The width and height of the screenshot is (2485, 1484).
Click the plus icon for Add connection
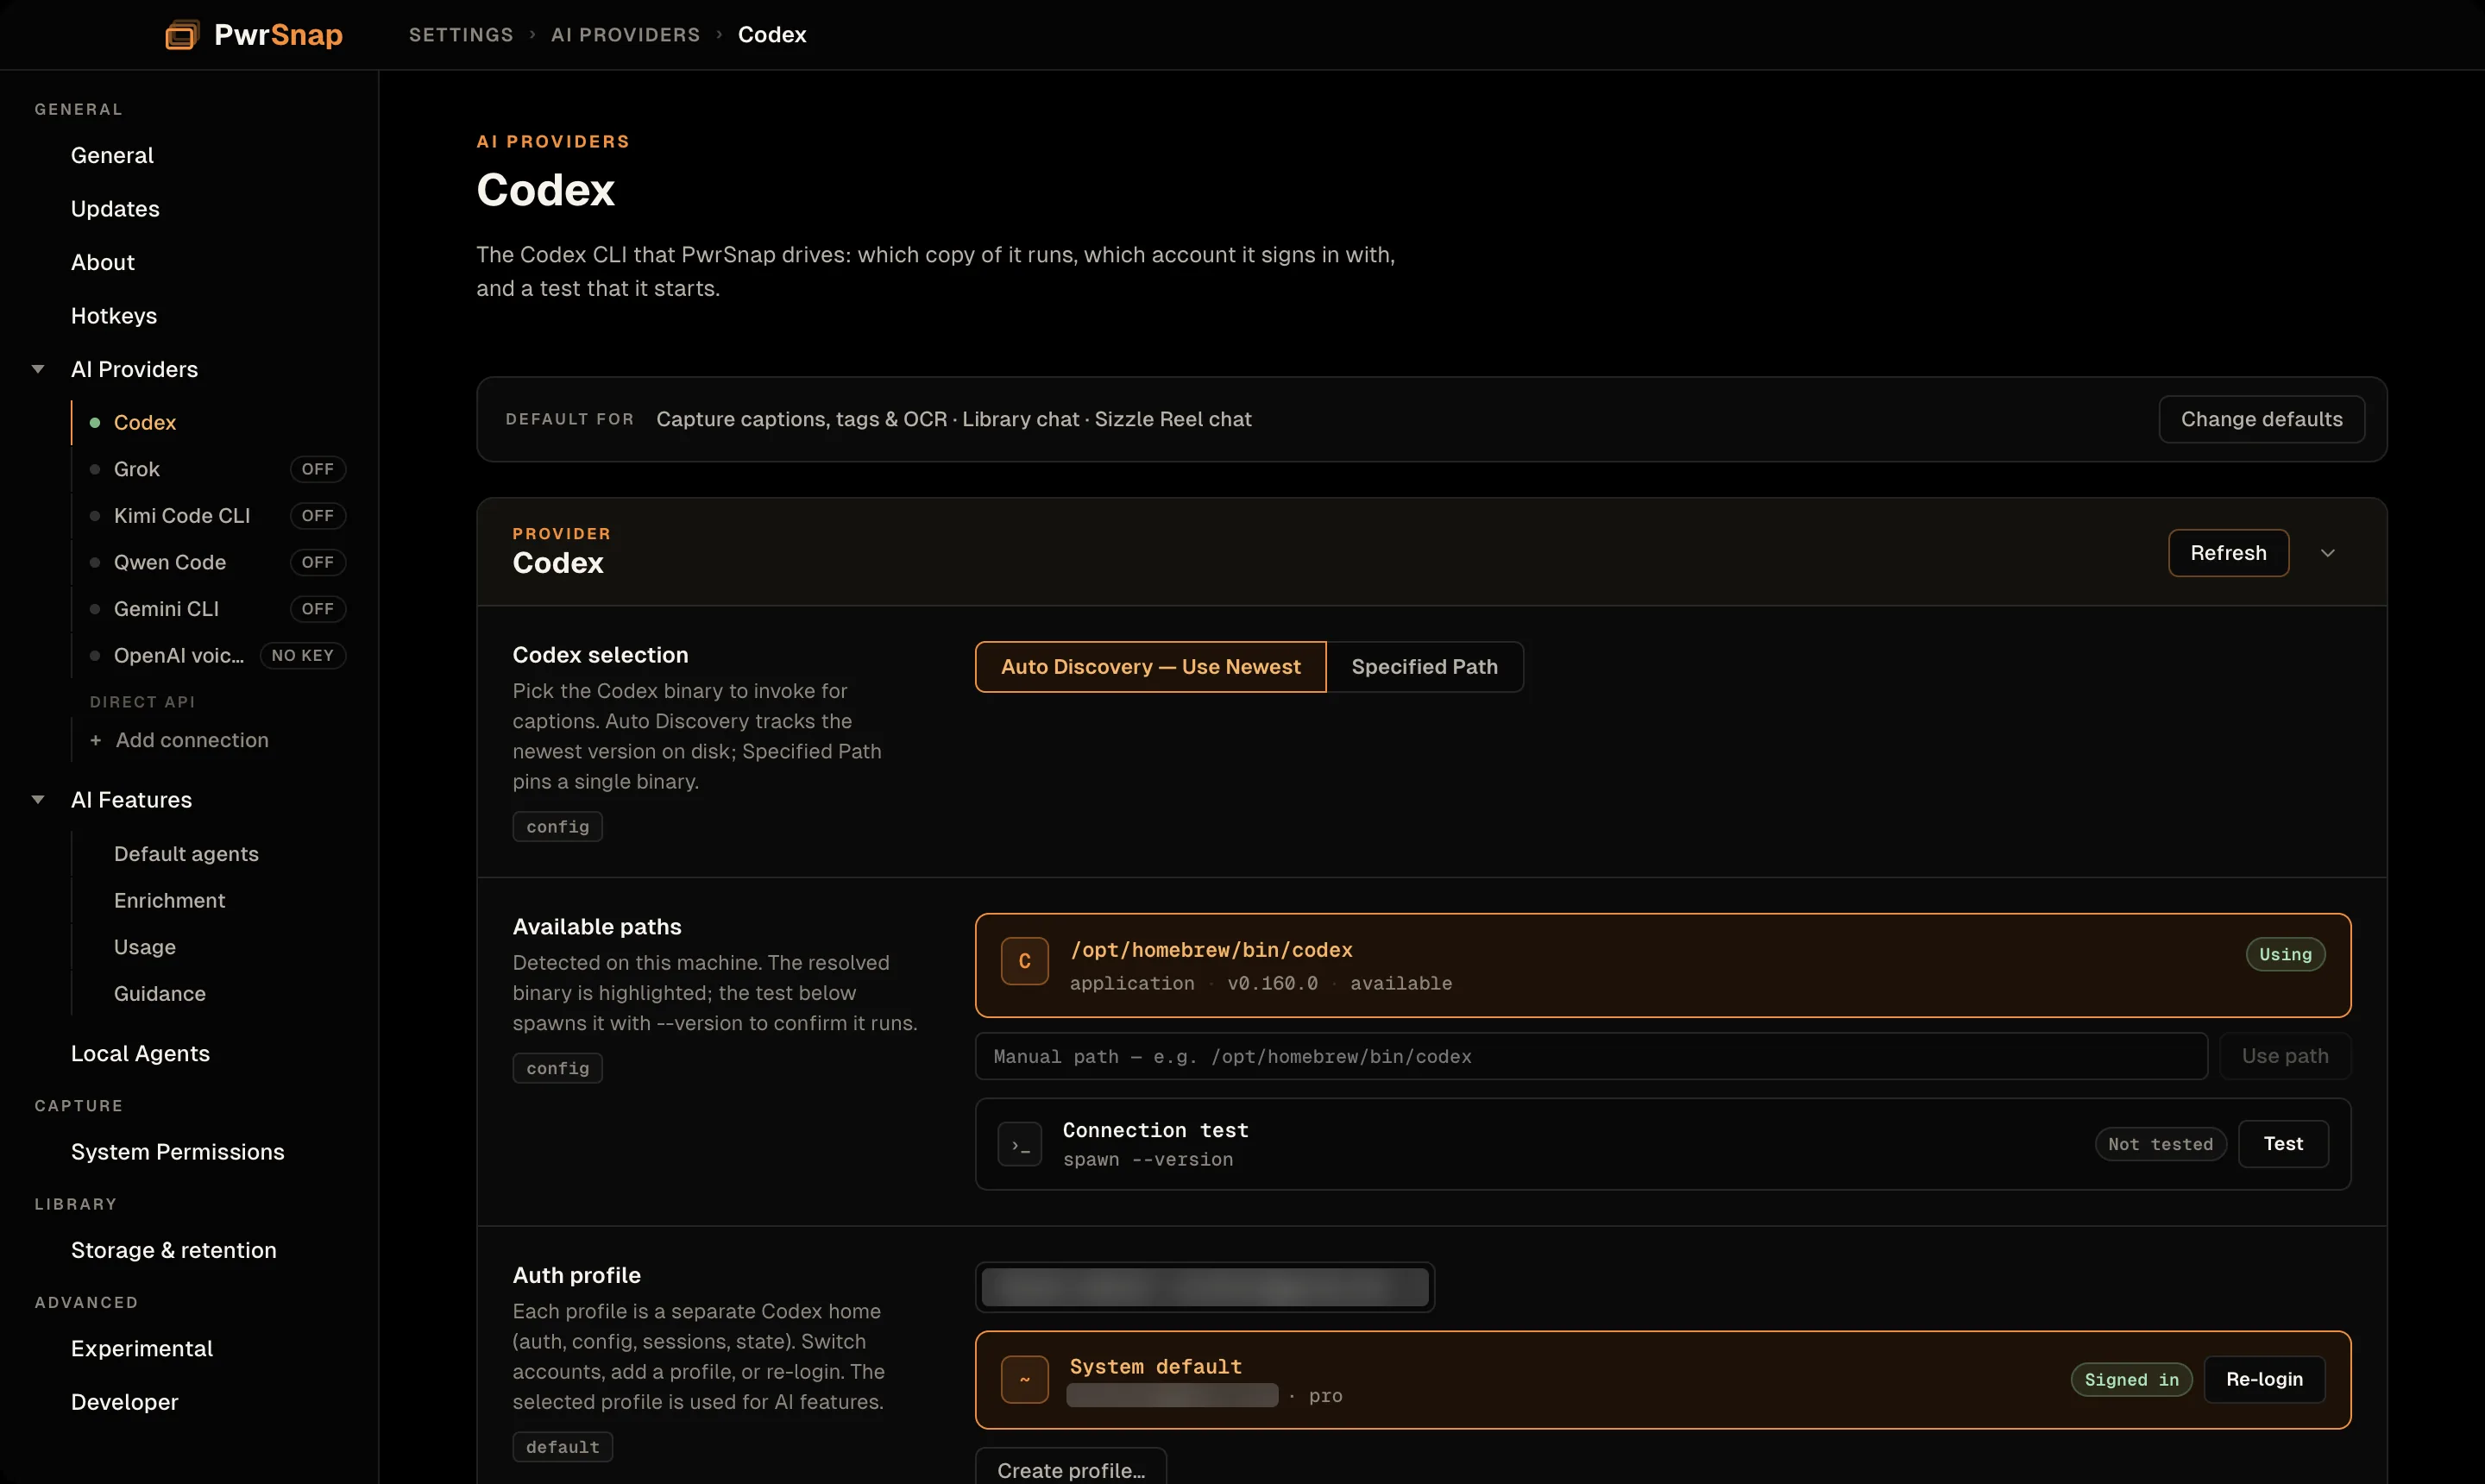[96, 740]
